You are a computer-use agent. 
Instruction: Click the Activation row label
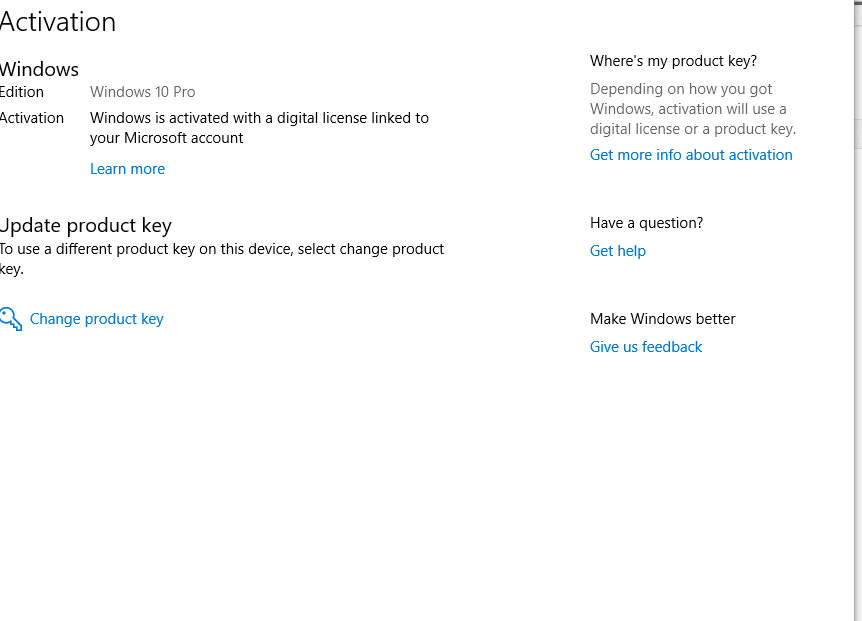(x=32, y=118)
